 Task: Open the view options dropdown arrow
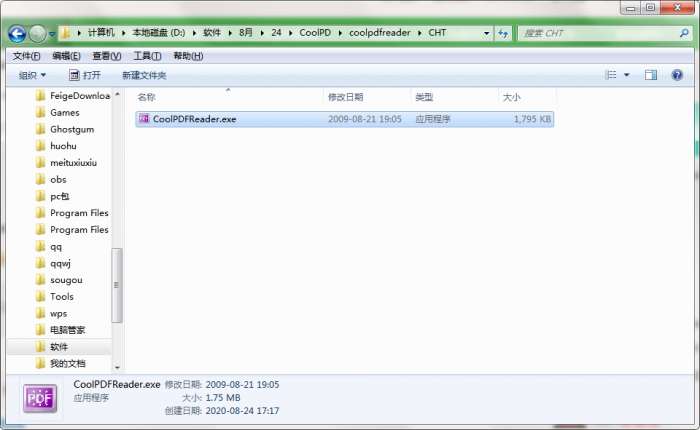627,75
